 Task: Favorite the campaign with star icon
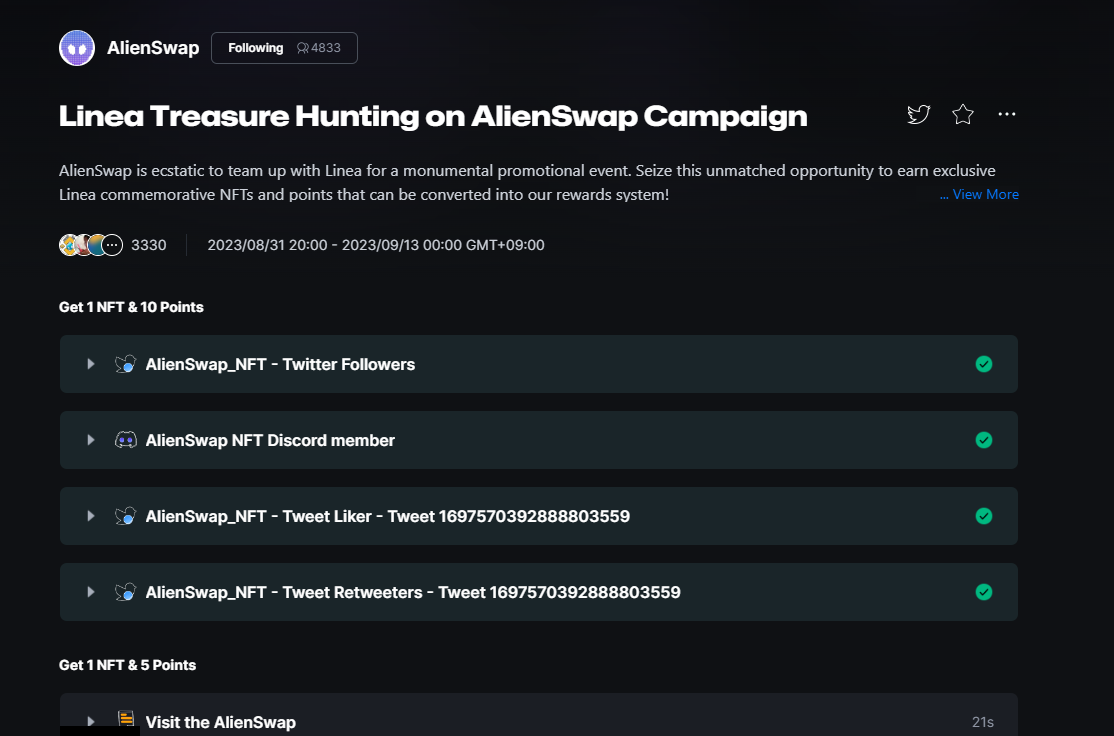[963, 114]
